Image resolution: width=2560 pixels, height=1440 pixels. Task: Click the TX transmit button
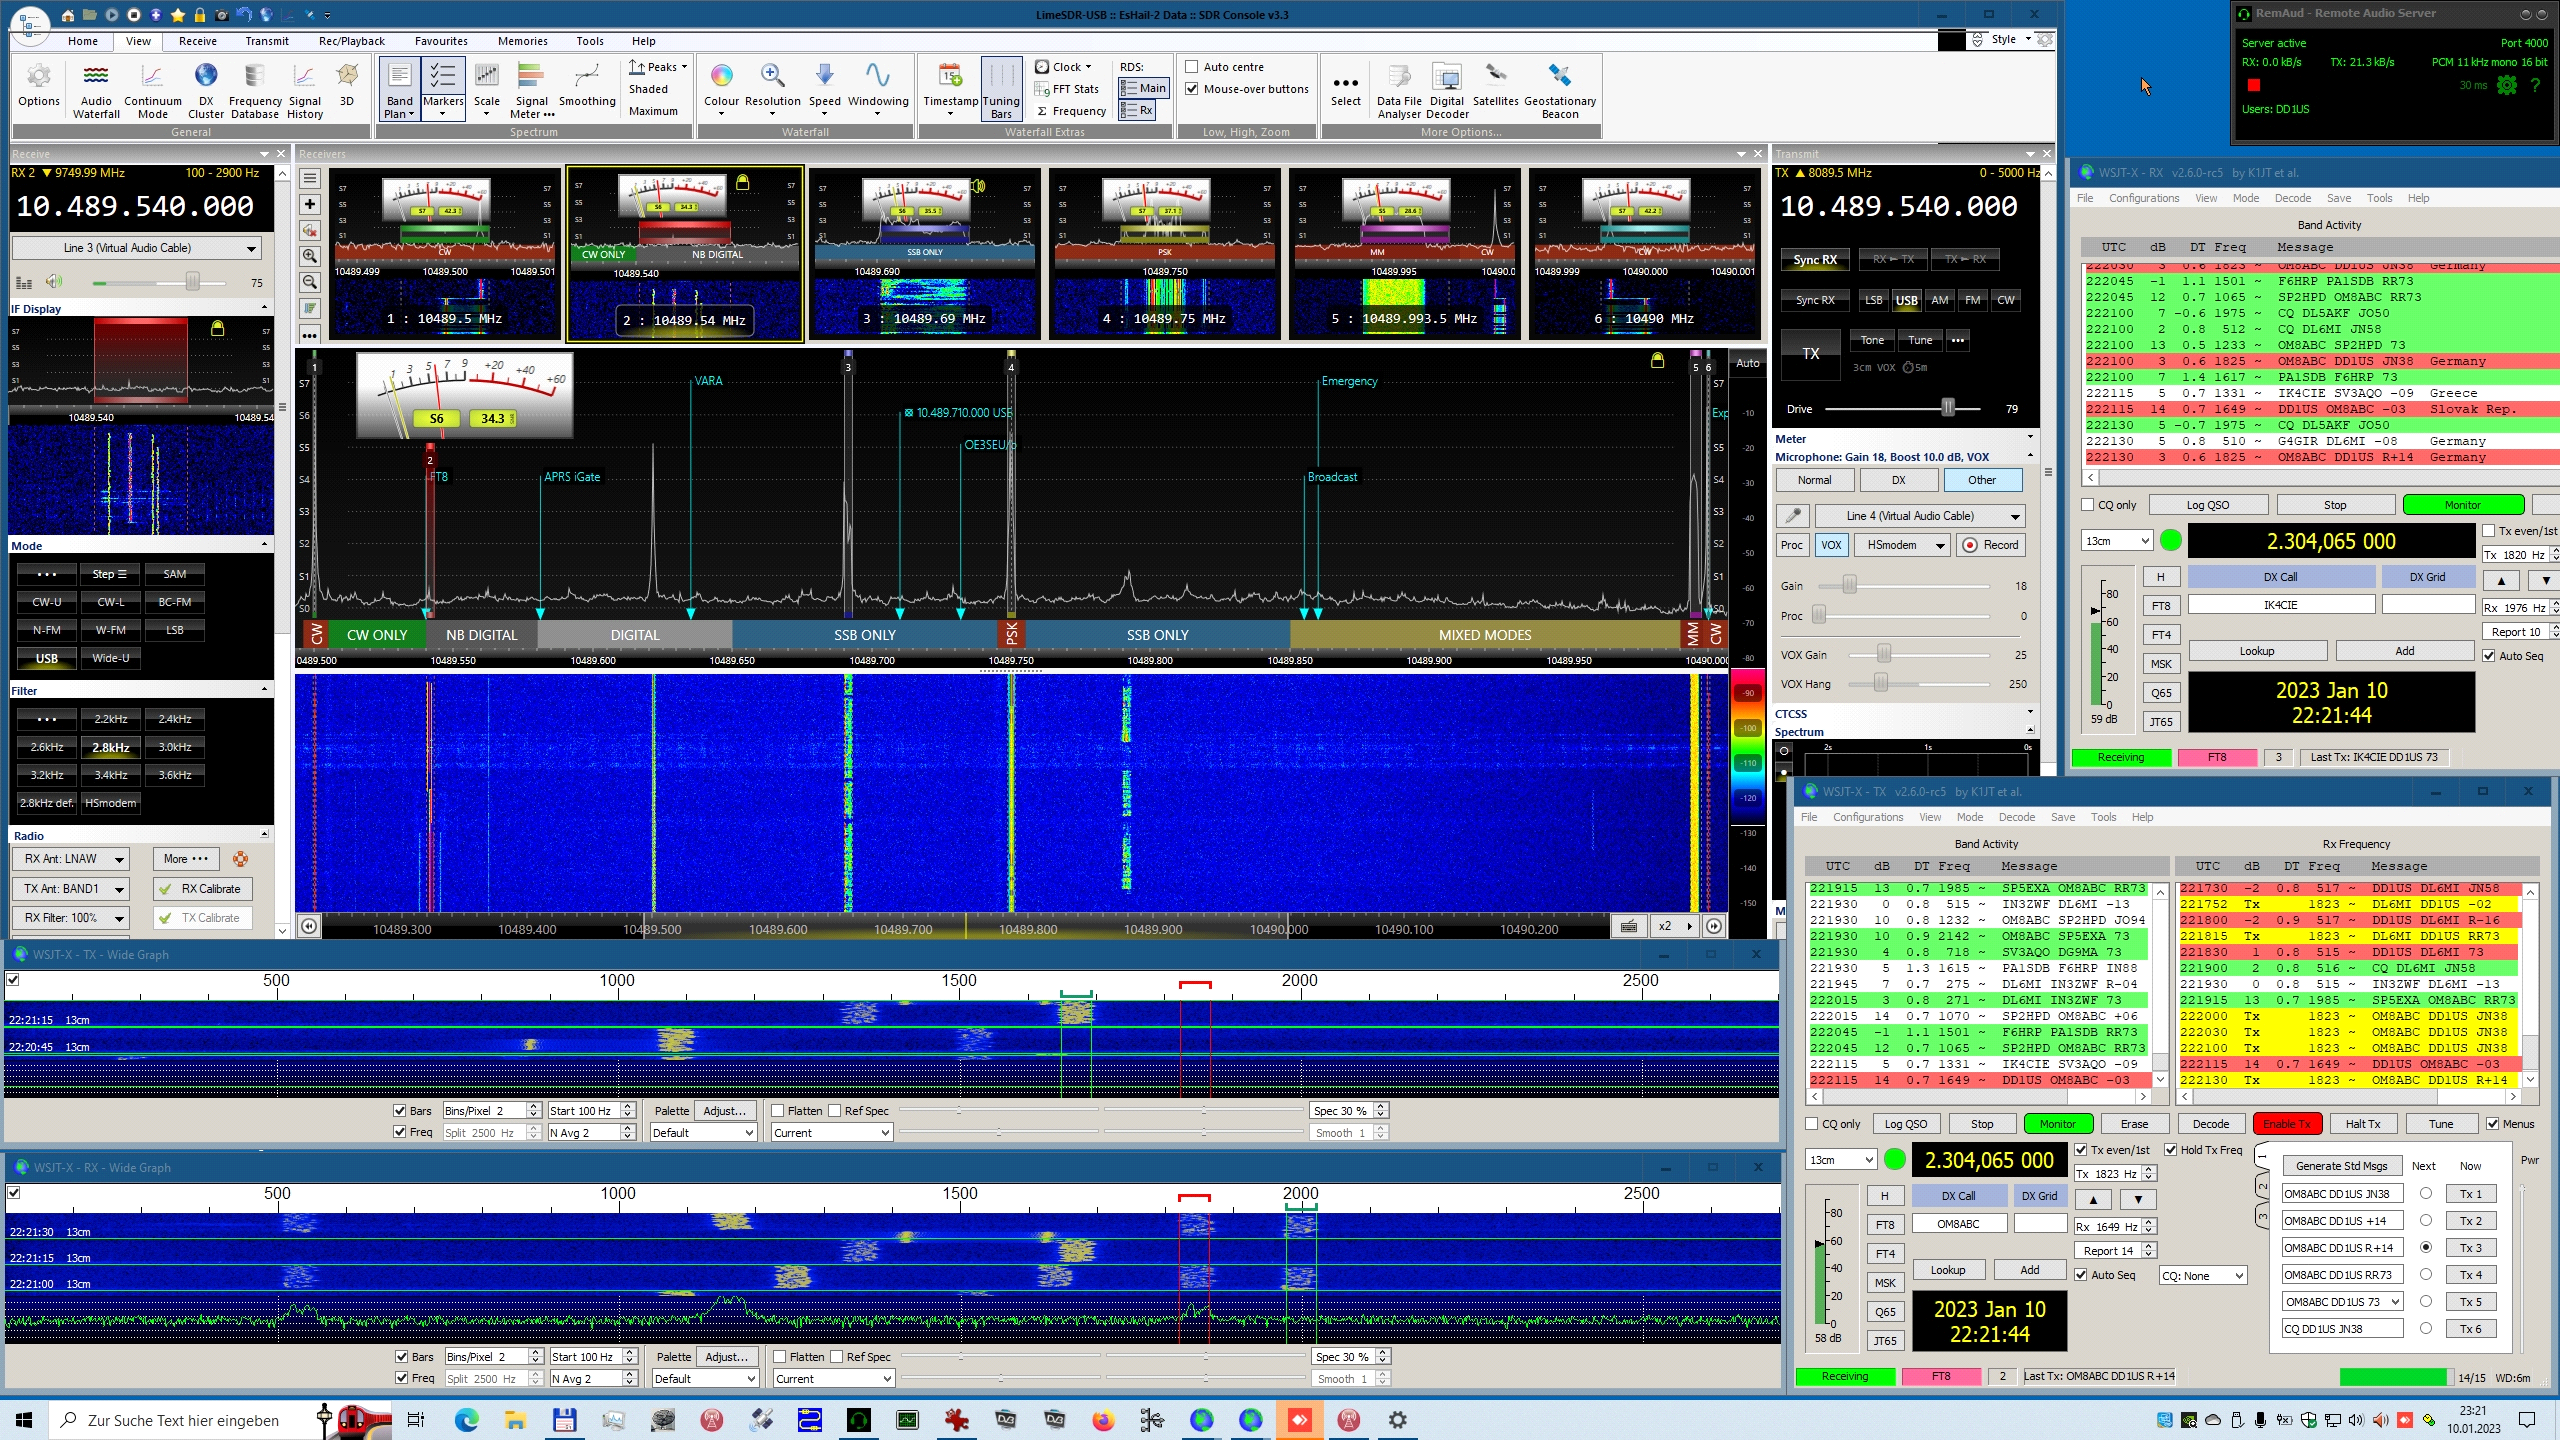coord(1811,353)
